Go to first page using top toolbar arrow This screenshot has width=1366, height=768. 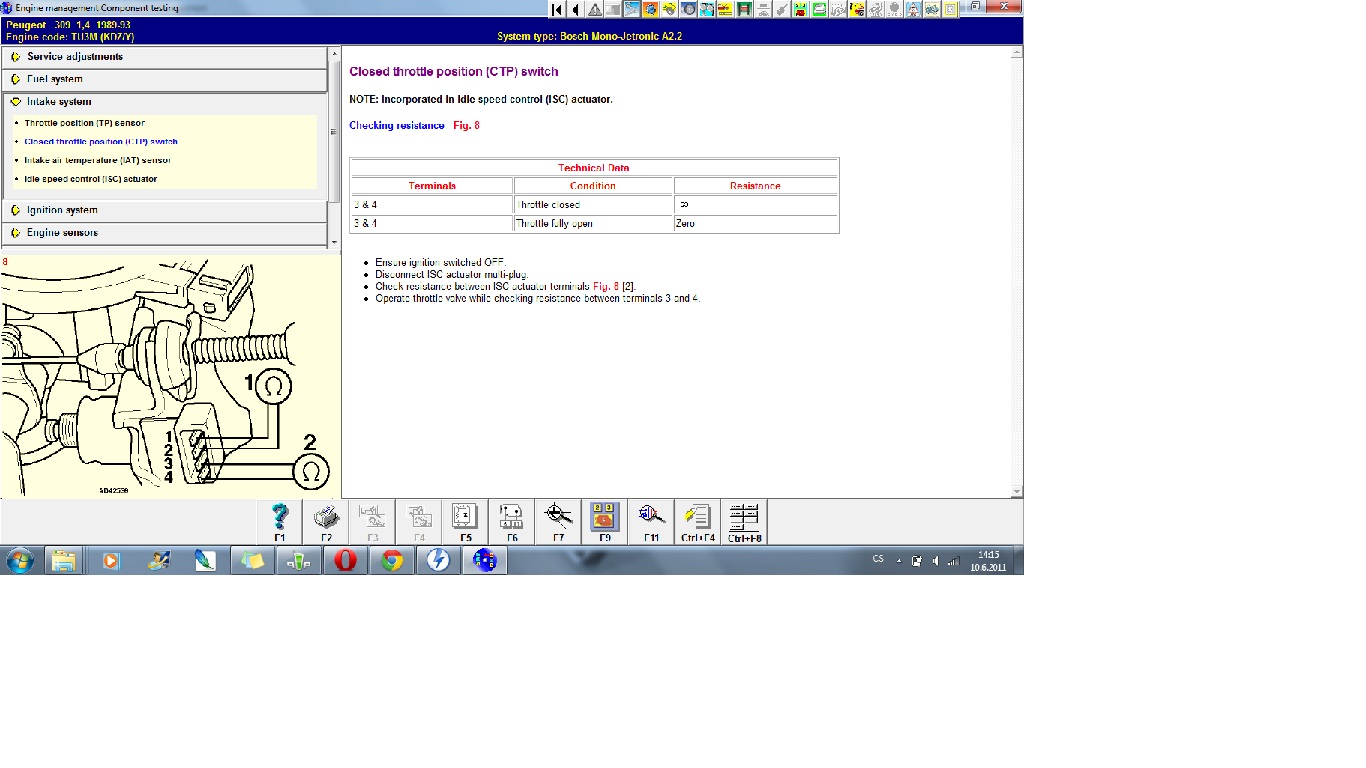coord(557,10)
